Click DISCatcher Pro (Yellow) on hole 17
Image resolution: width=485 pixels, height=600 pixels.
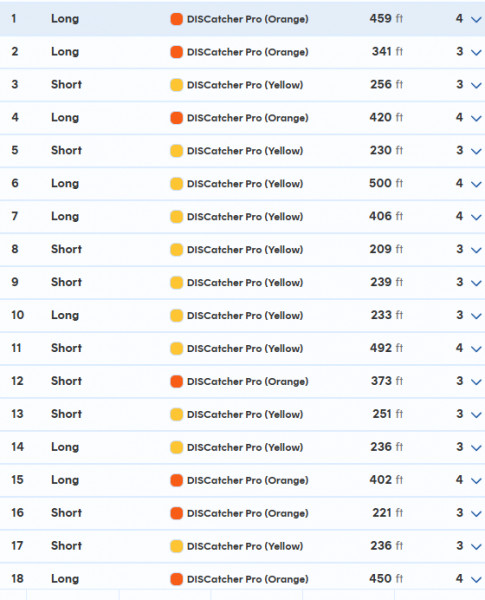[x=245, y=546]
